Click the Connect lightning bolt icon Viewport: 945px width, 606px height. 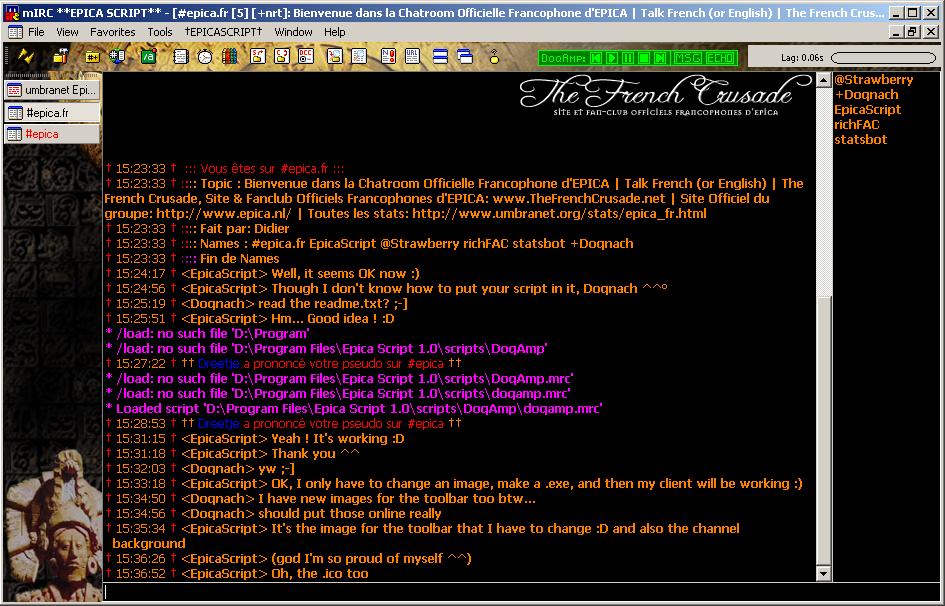point(25,57)
